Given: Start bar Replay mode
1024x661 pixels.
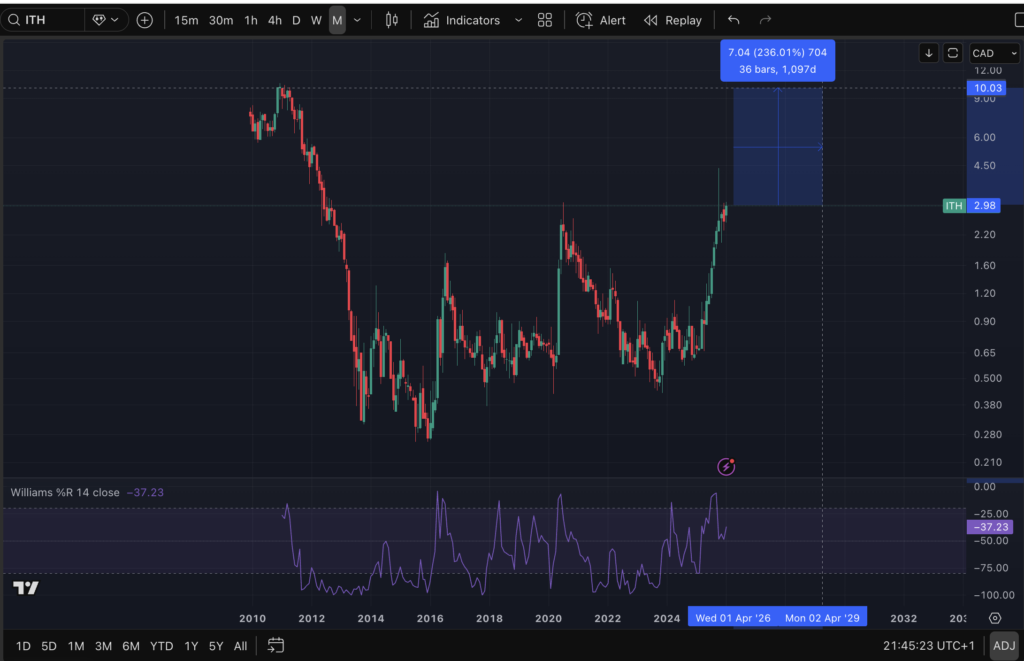Looking at the screenshot, I should point(673,20).
